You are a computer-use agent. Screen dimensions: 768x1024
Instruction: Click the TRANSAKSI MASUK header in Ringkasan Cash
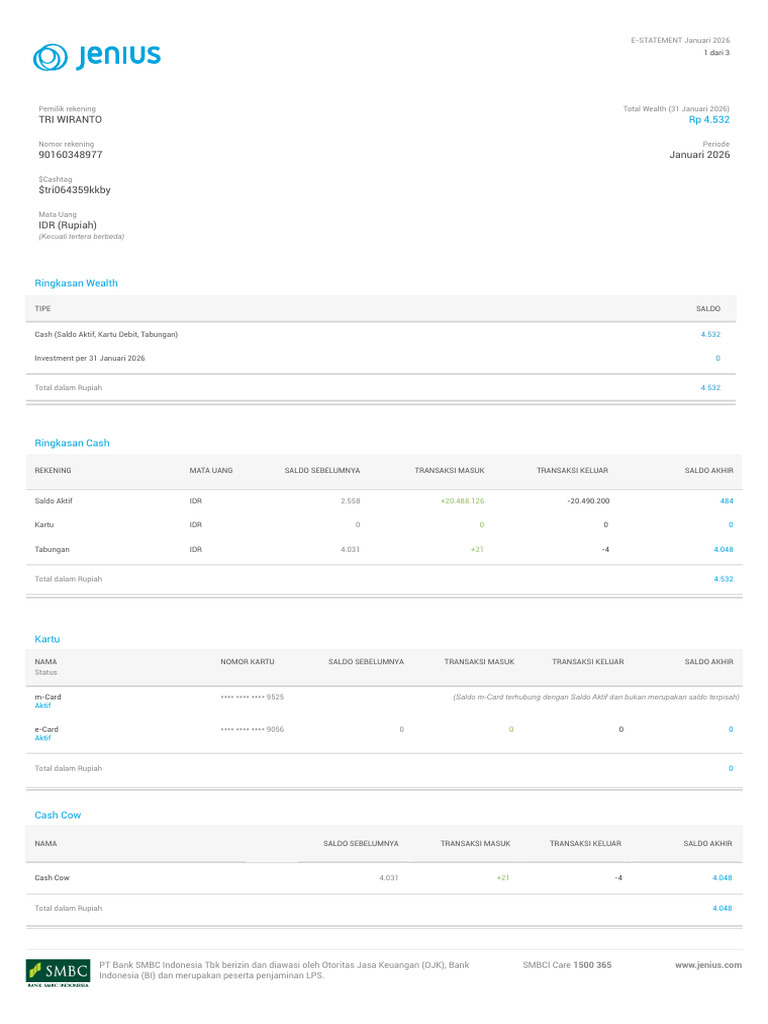coord(449,470)
